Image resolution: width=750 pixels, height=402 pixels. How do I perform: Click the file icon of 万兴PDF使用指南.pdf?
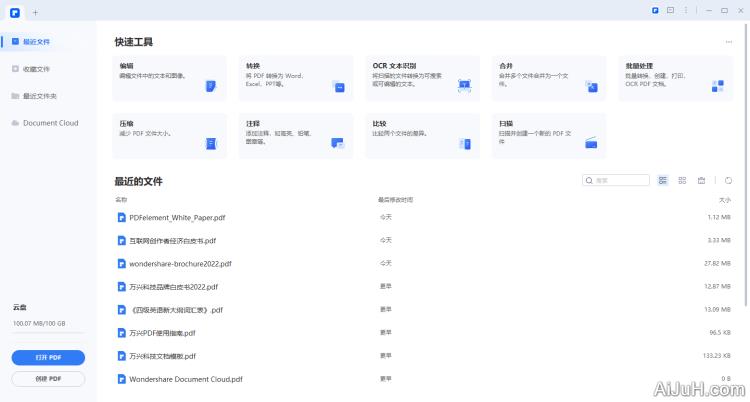click(121, 333)
